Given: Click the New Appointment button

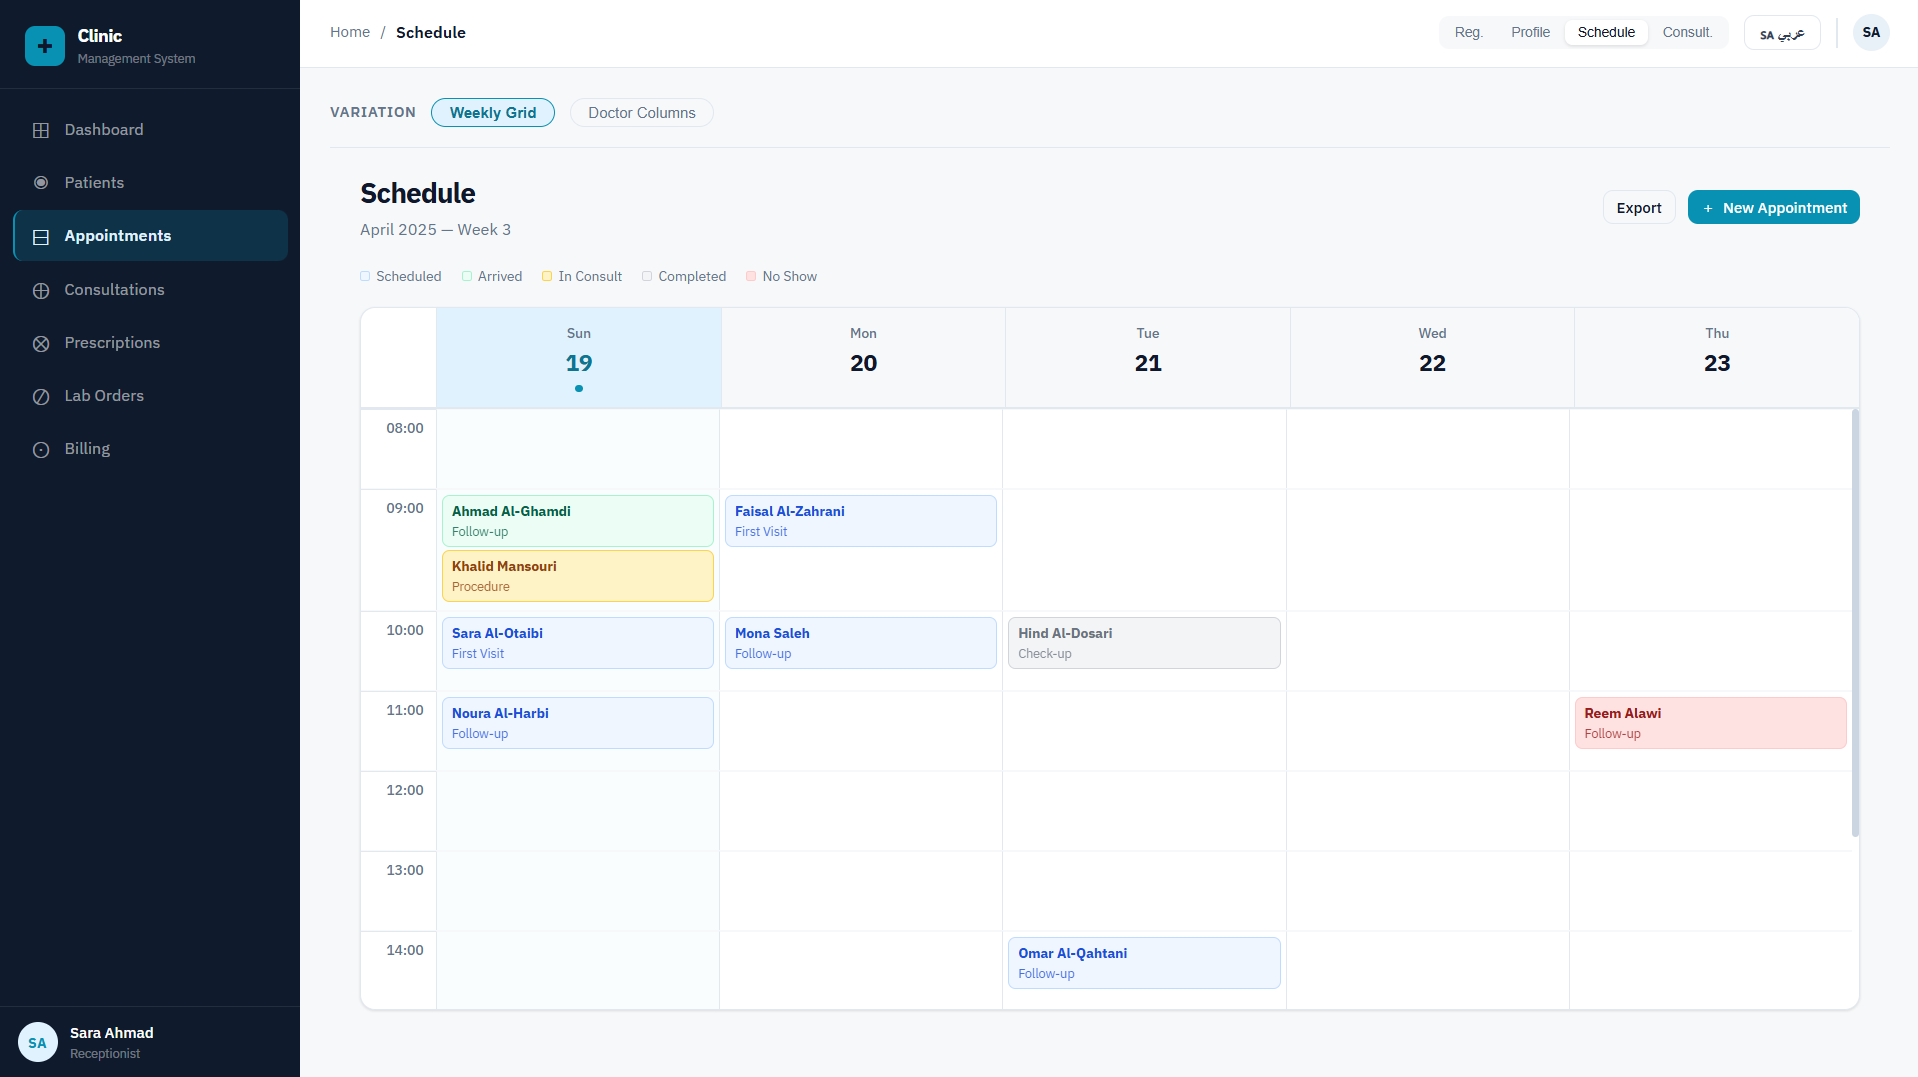Looking at the screenshot, I should click(1773, 207).
